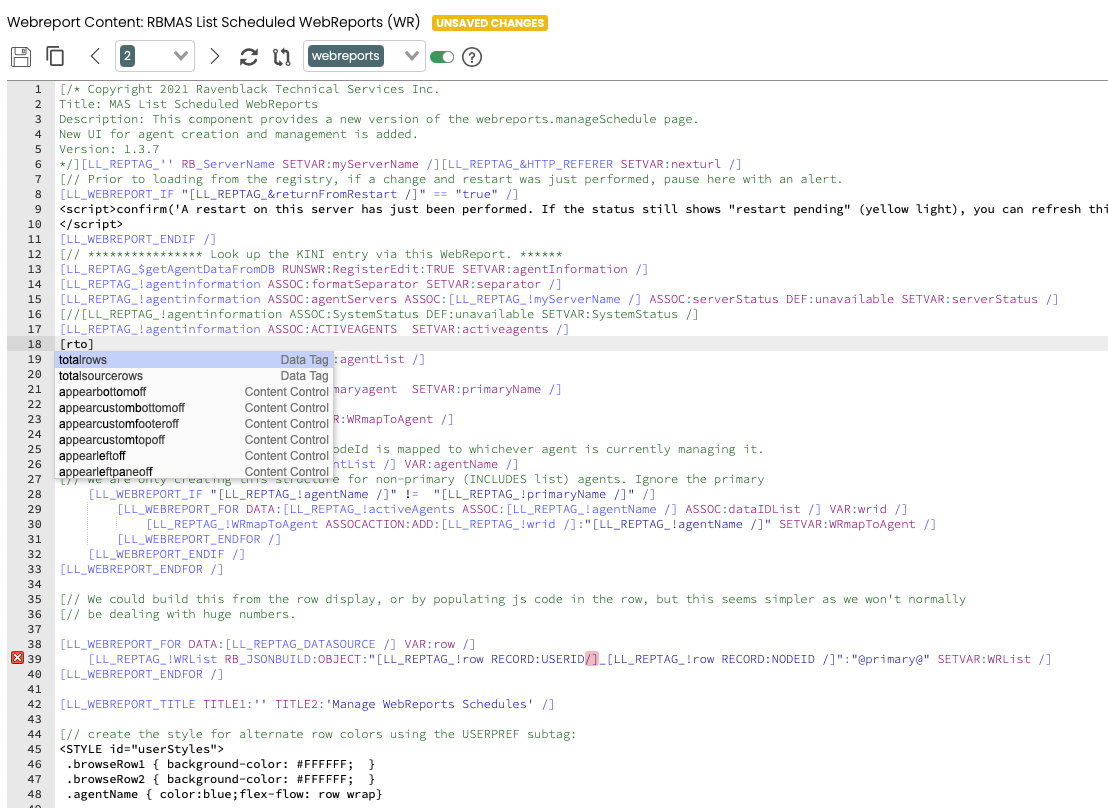Viewport: 1108px width, 808px height.
Task: Click the ACTIVEAGENTS line 17 text
Action: click(314, 329)
